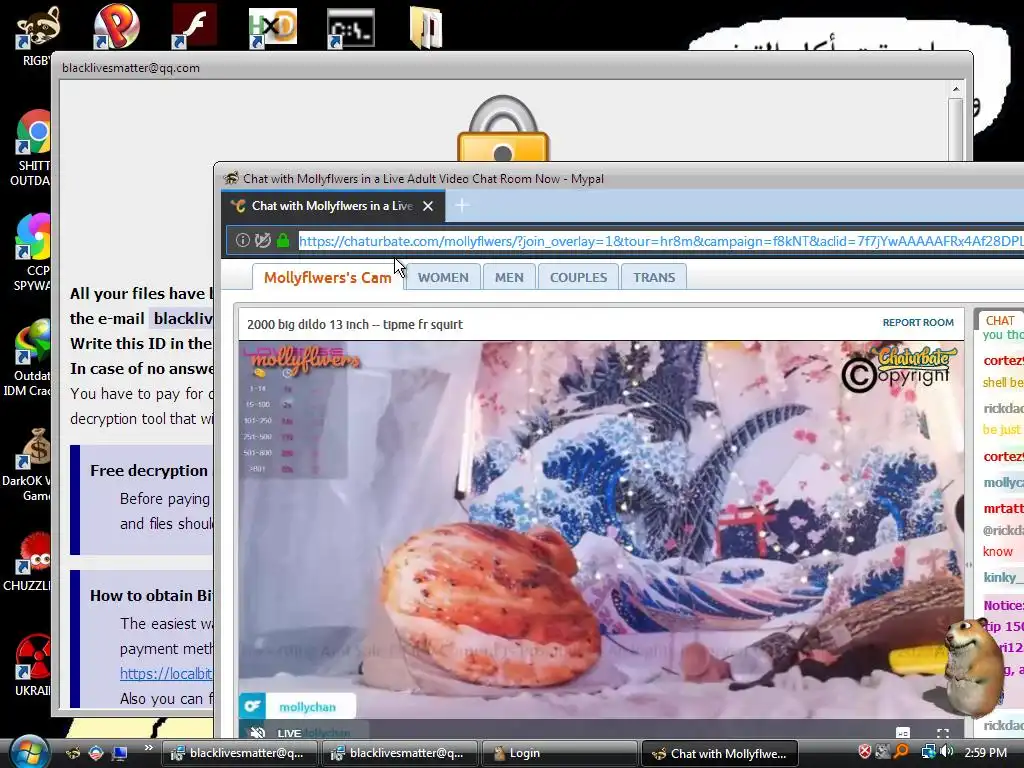Open a new tab with plus button
The width and height of the screenshot is (1024, 768).
point(462,206)
